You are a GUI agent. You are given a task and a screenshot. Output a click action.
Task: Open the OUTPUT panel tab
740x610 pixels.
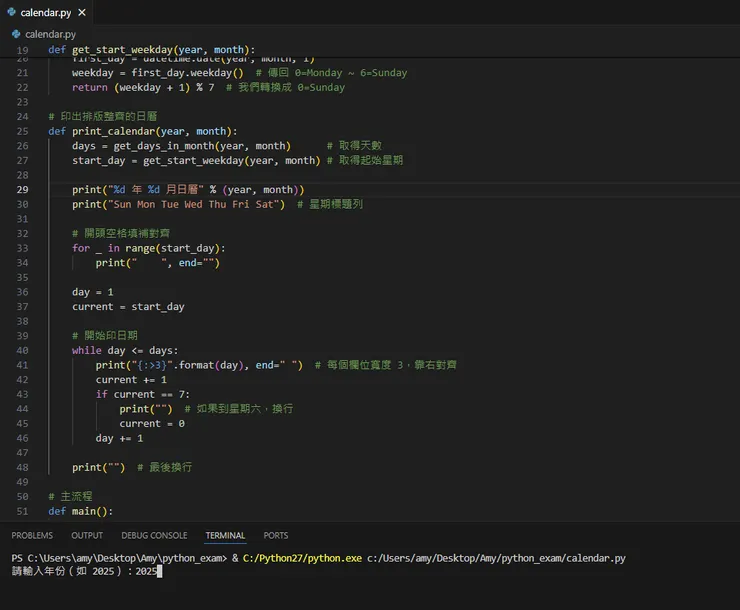[87, 536]
